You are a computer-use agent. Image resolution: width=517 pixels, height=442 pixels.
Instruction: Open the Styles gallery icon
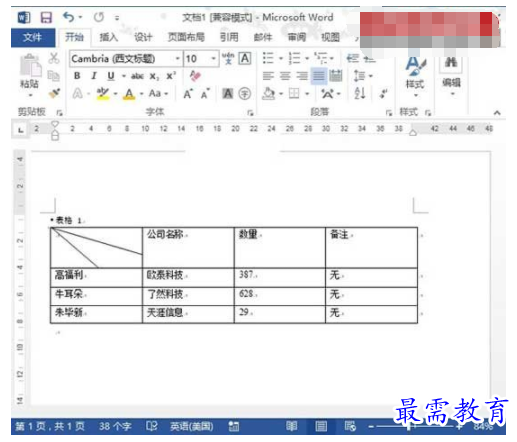click(x=415, y=66)
